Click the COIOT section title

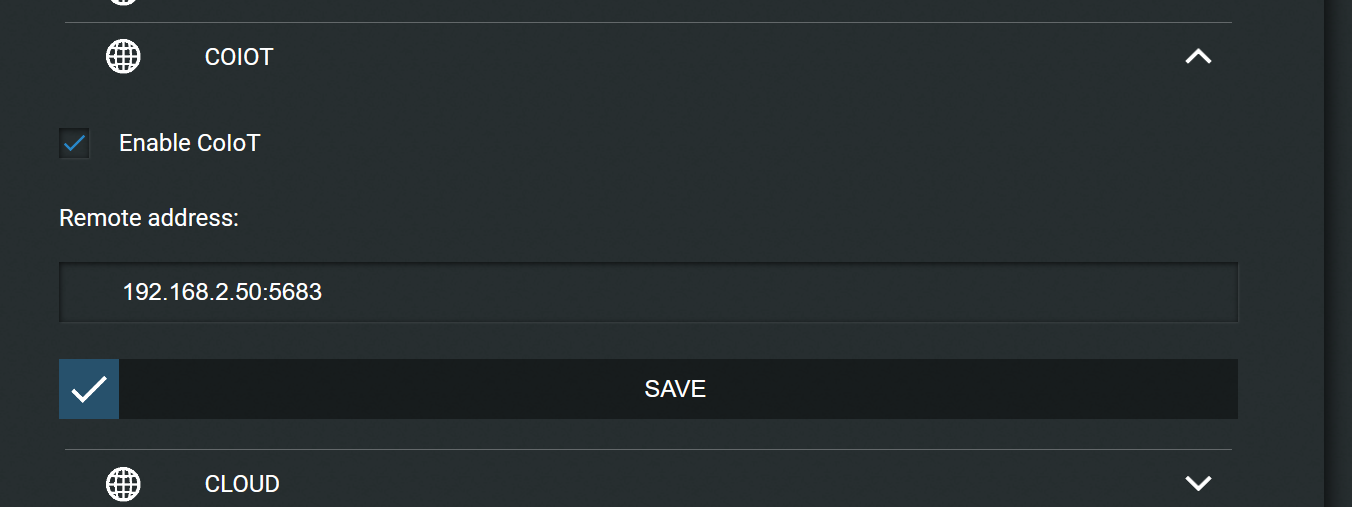tap(239, 57)
